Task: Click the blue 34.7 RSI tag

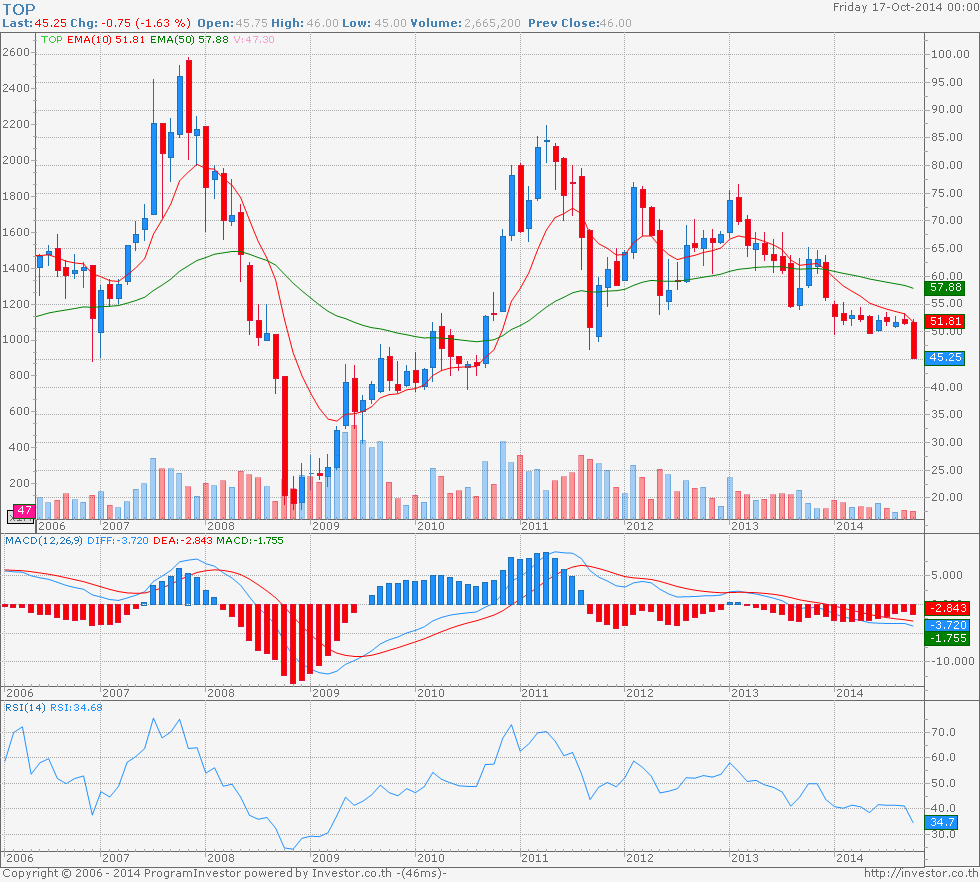Action: [x=942, y=822]
